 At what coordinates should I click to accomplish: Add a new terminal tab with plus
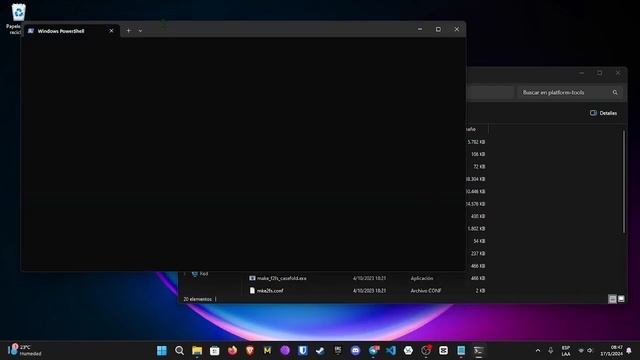[x=128, y=31]
